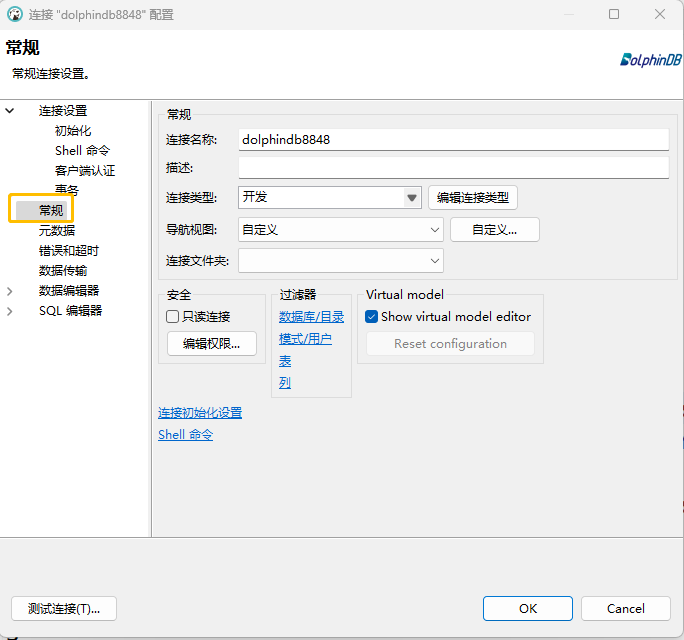The width and height of the screenshot is (684, 640).
Task: Open the 数据库/目录 filter link
Action: tap(311, 317)
